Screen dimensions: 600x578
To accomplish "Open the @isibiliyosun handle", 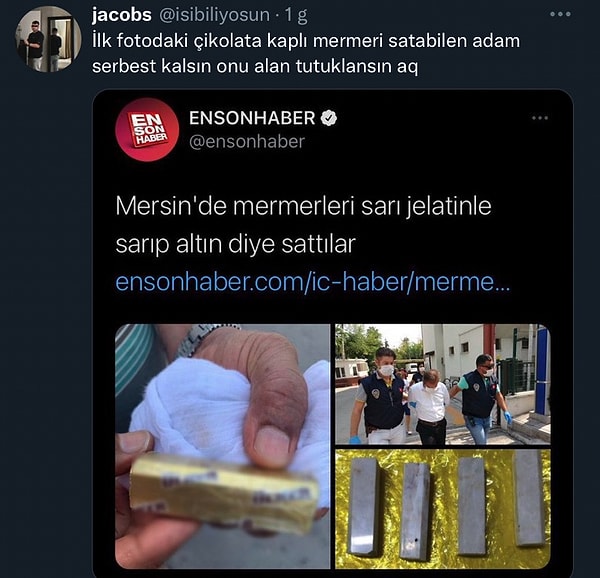I will pos(214,15).
